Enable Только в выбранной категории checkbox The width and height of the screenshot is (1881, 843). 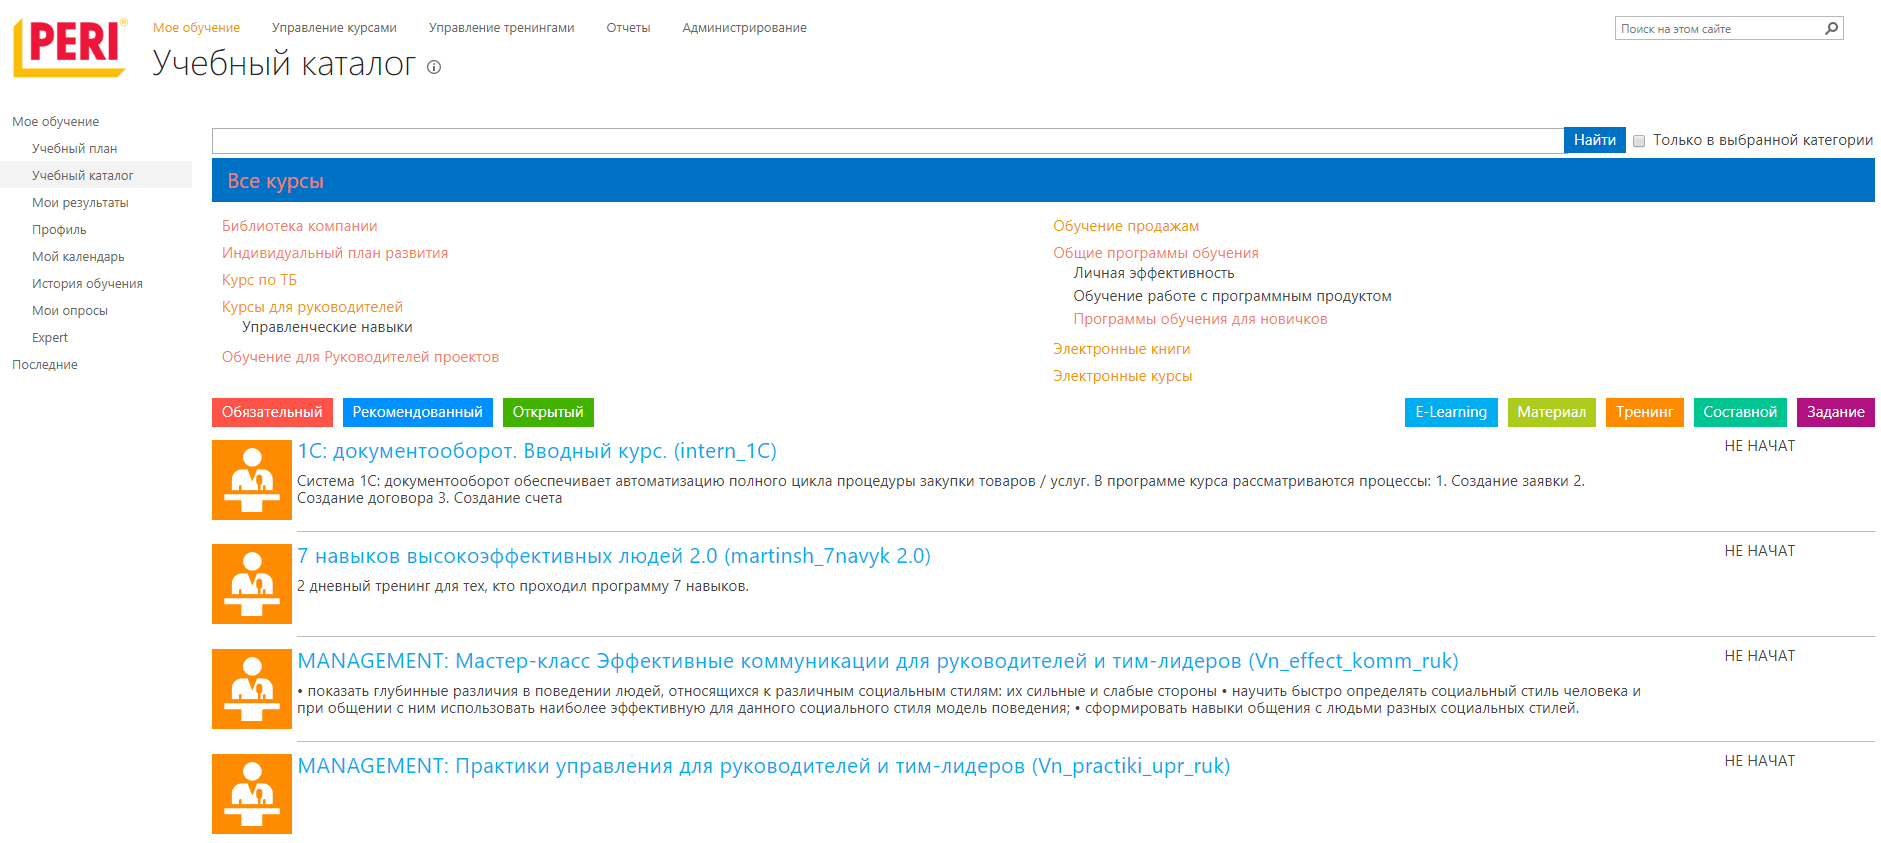pos(1639,141)
